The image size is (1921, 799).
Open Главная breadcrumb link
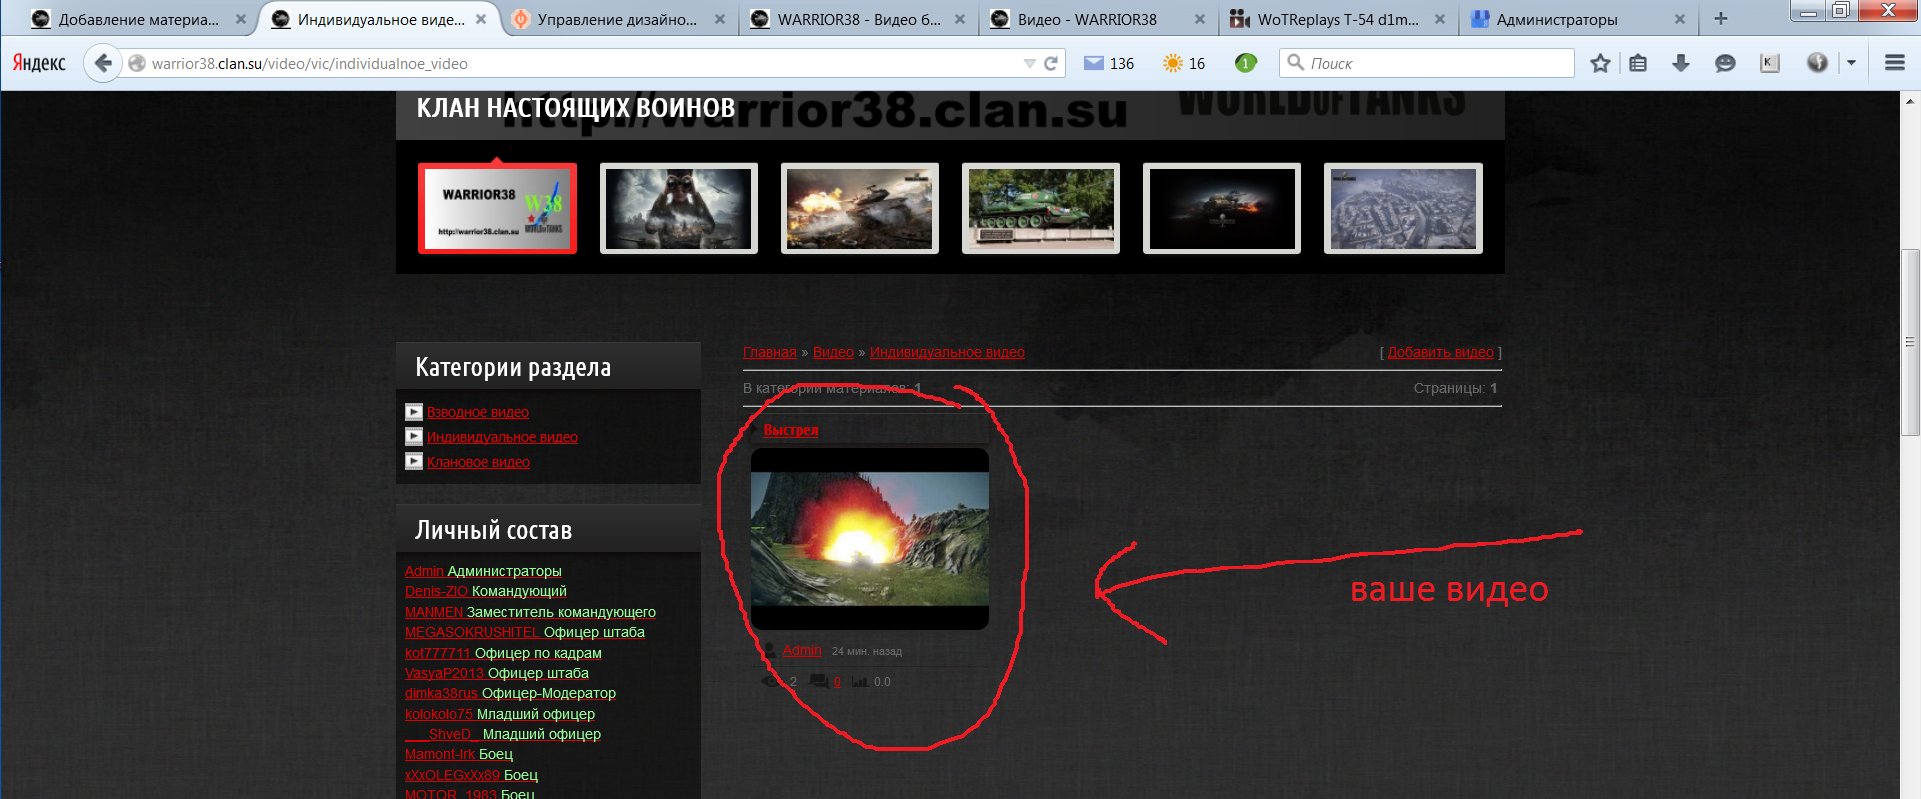770,352
